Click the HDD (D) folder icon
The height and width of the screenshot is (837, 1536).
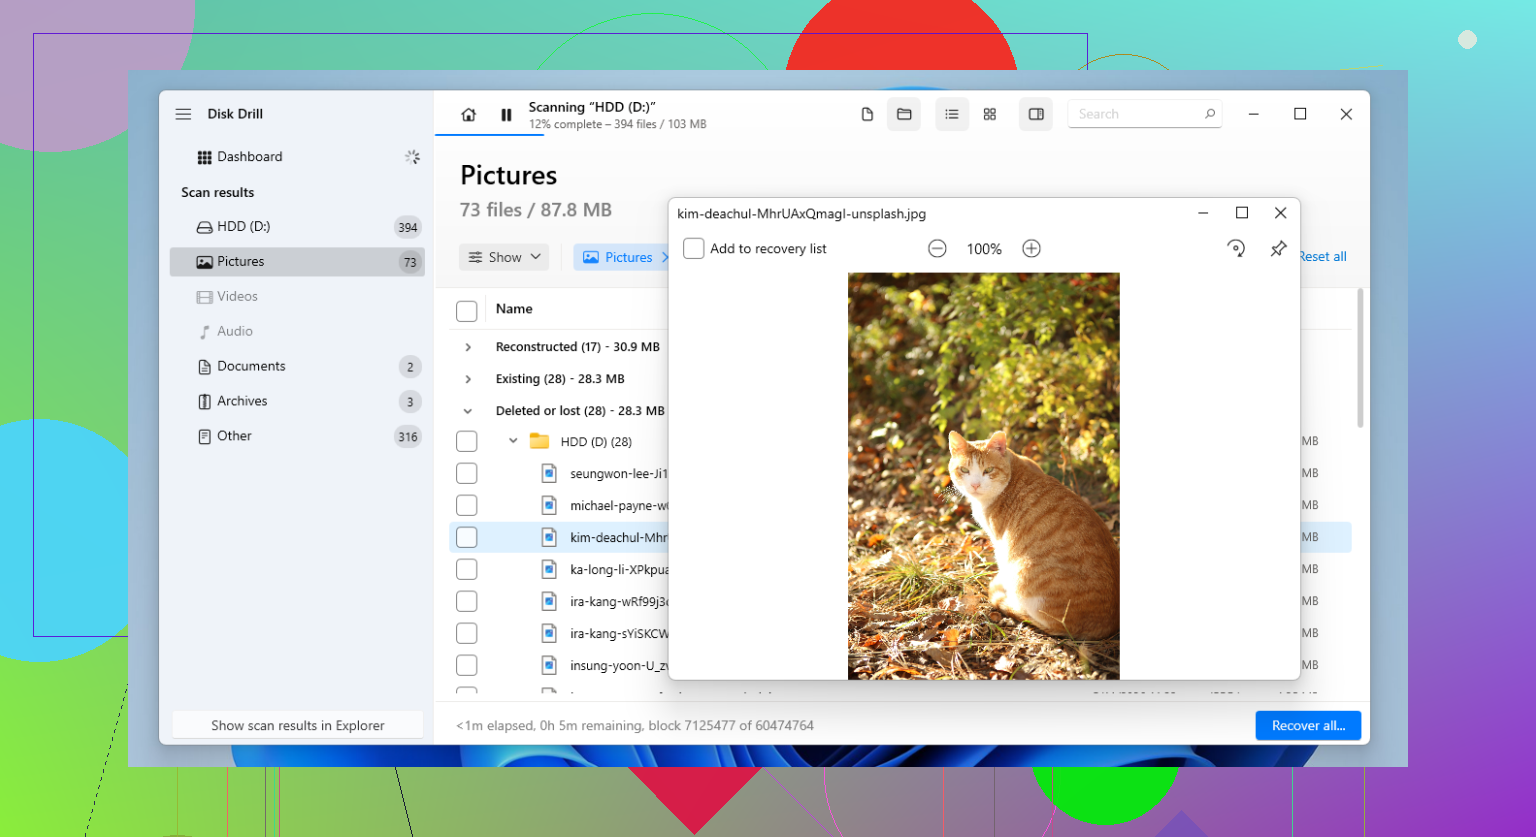coord(540,441)
